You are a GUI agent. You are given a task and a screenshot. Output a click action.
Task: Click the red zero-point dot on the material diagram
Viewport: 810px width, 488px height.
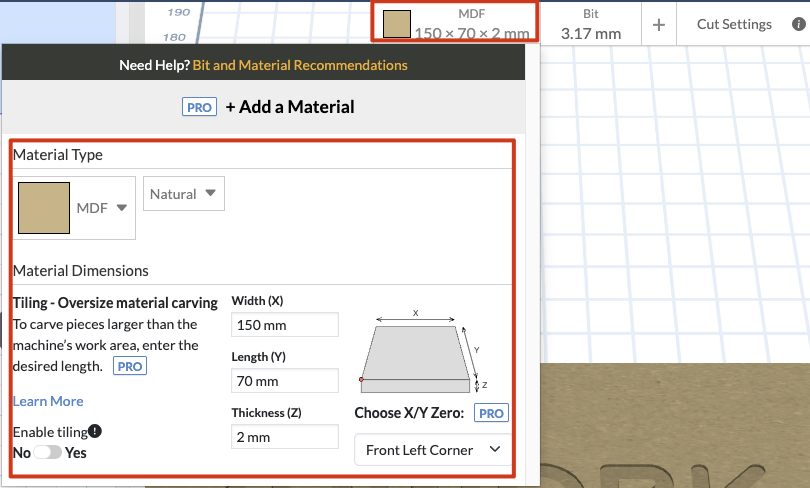point(361,380)
